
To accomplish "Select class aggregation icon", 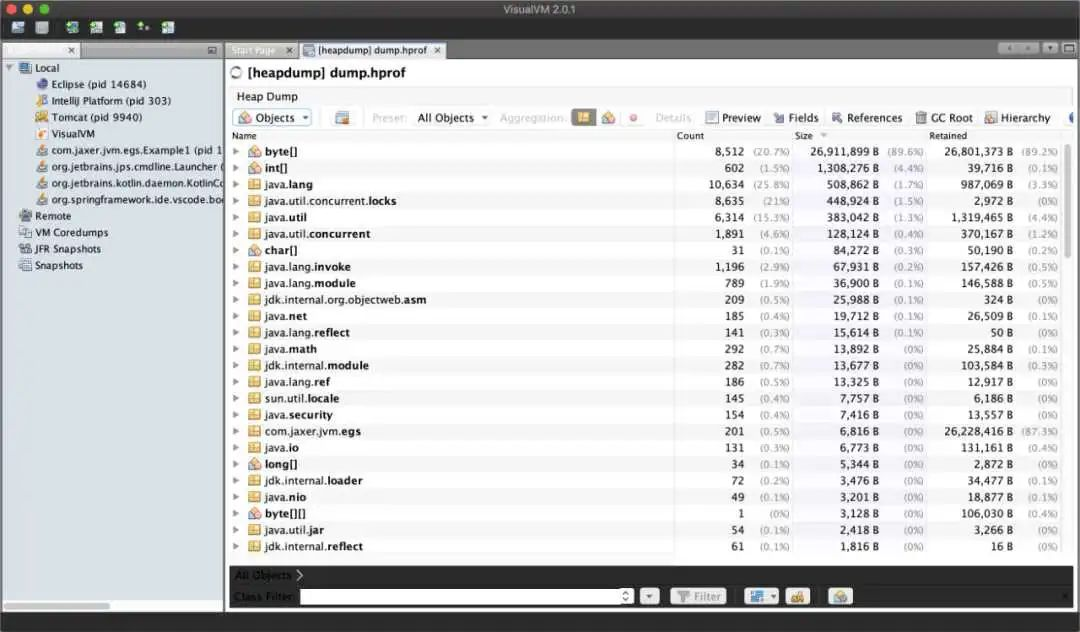I will point(608,118).
